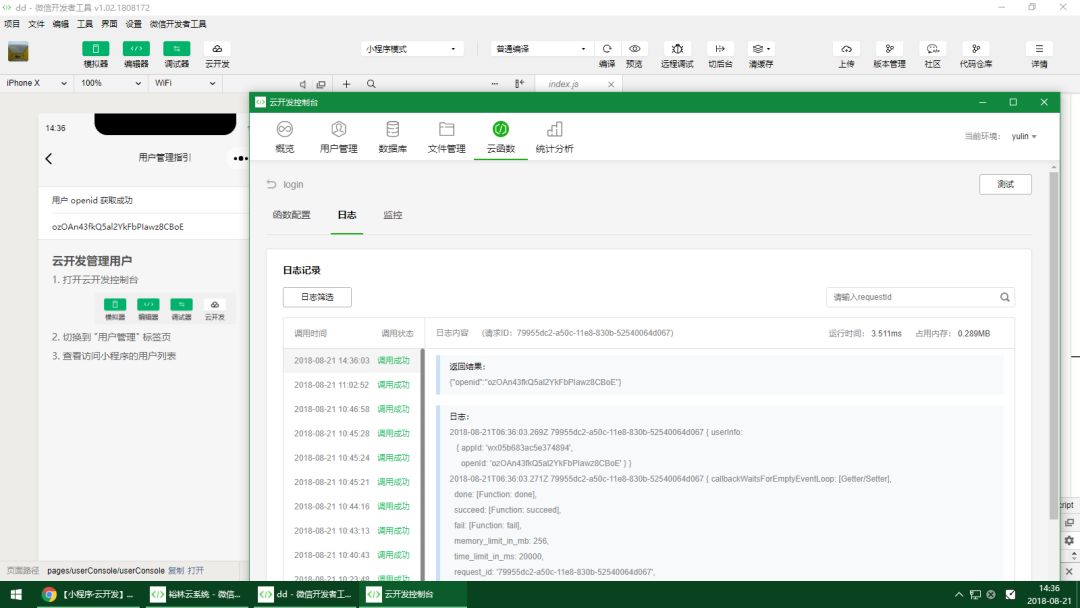The image size is (1080, 608).
Task: Click the plus add file icon
Action: coord(346,84)
